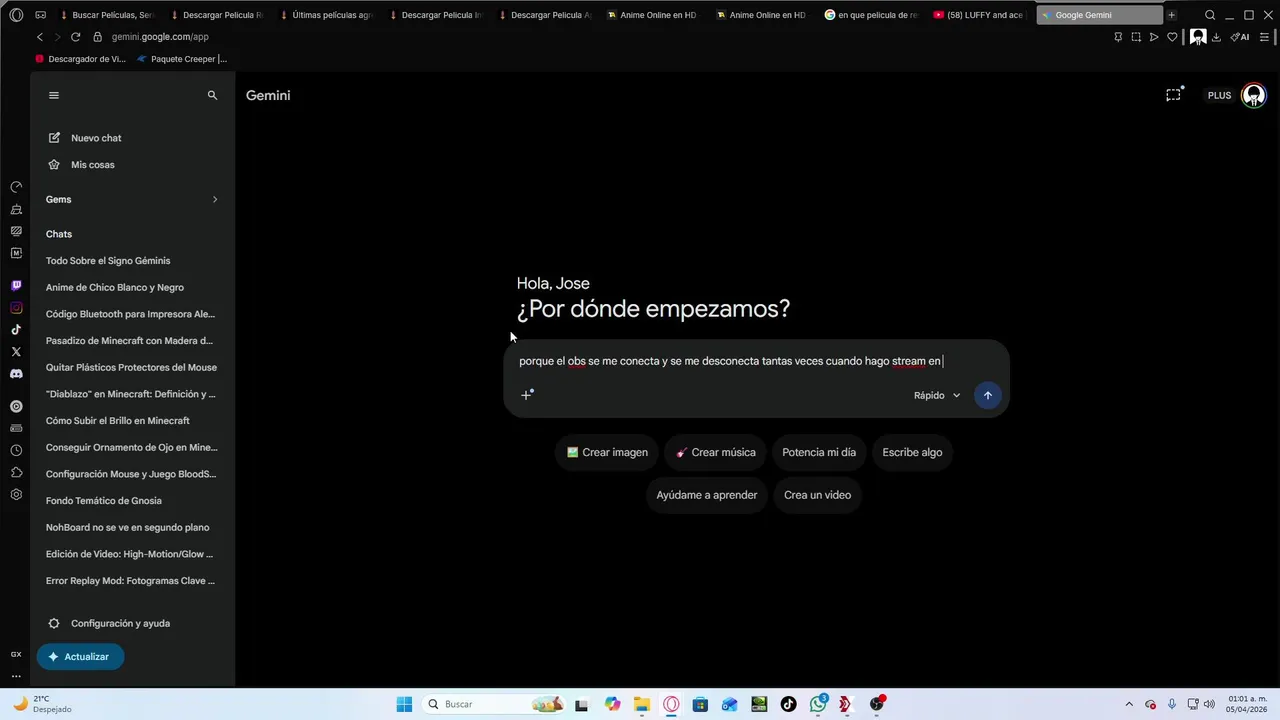Open browser tab search magnifier icon
The height and width of the screenshot is (720, 1280).
1210,15
